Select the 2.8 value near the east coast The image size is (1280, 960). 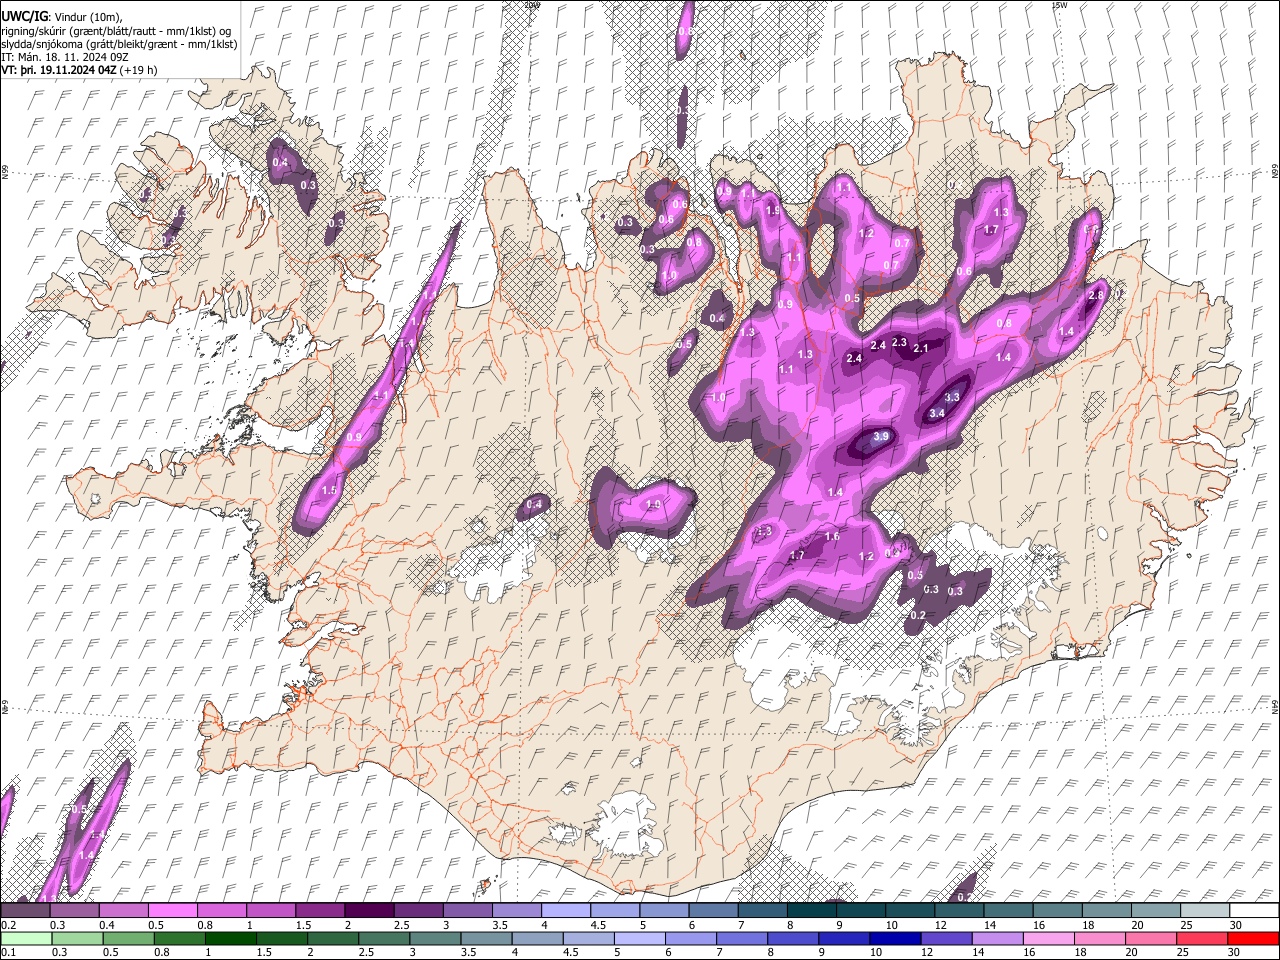(x=1095, y=295)
